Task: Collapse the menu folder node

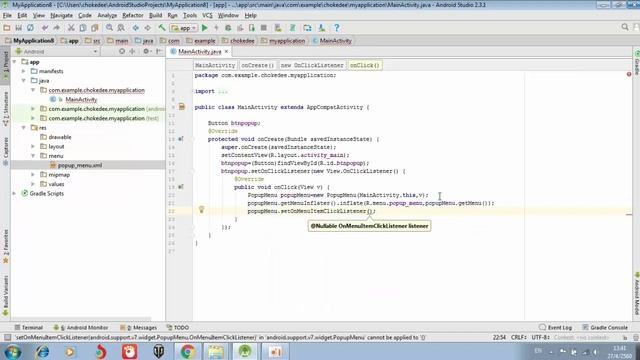Action: (33, 156)
